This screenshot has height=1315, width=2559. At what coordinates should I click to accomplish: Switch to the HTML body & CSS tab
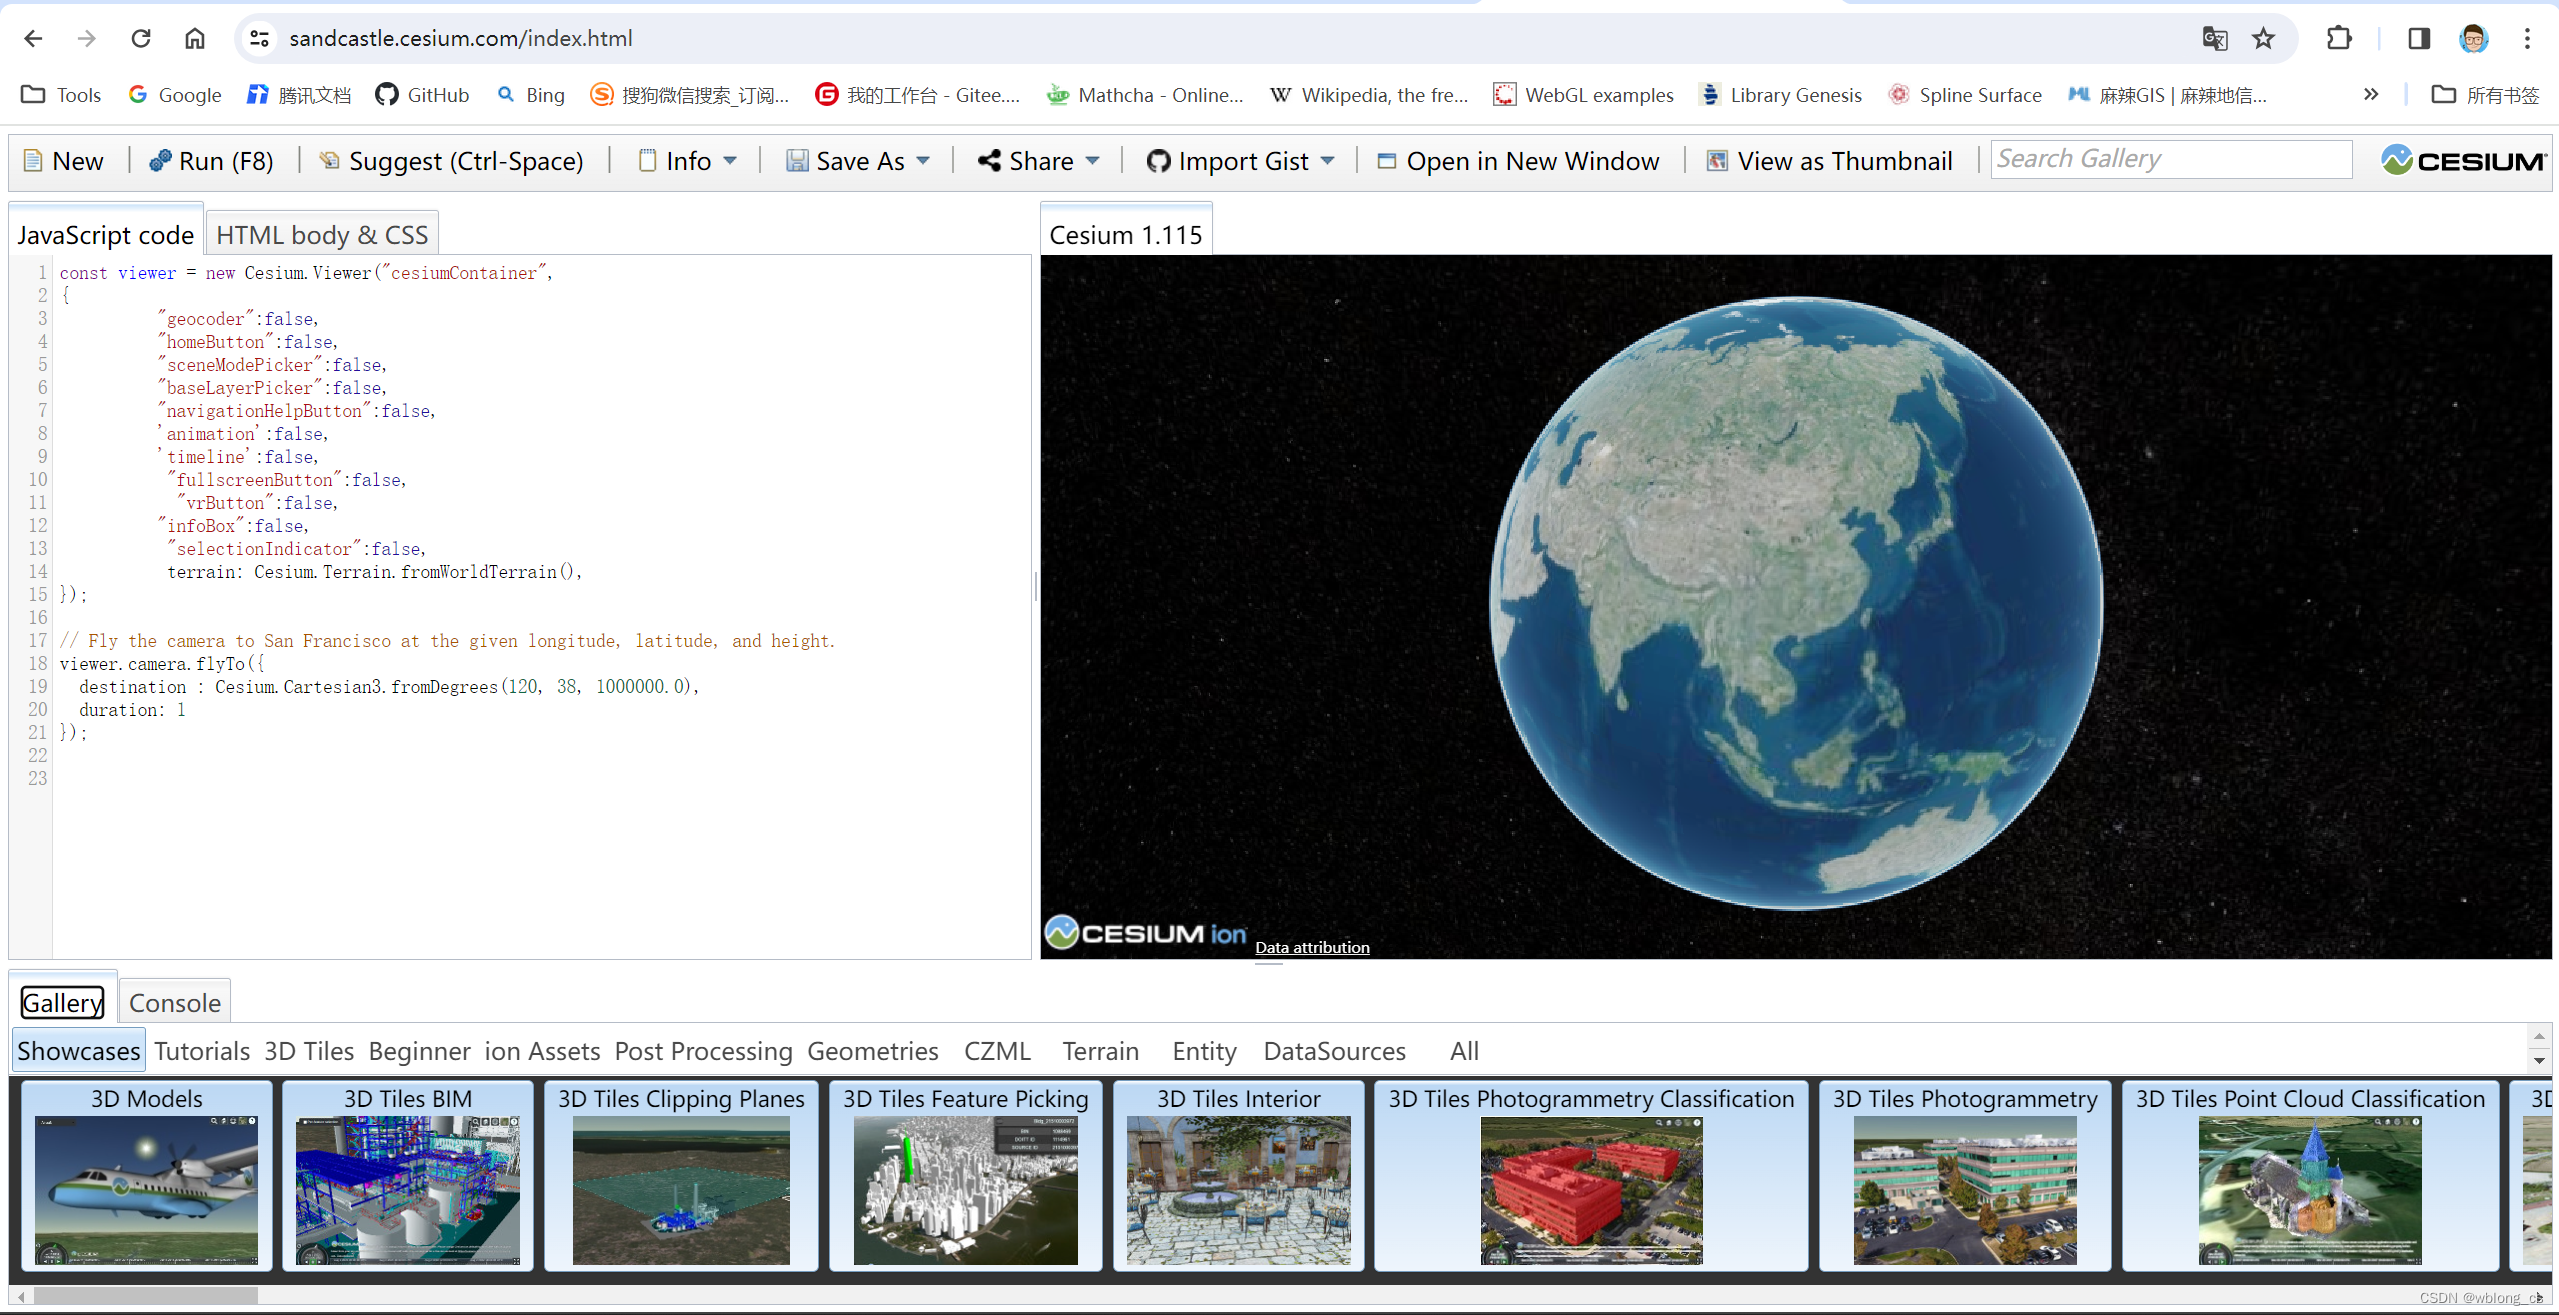pyautogui.click(x=321, y=233)
